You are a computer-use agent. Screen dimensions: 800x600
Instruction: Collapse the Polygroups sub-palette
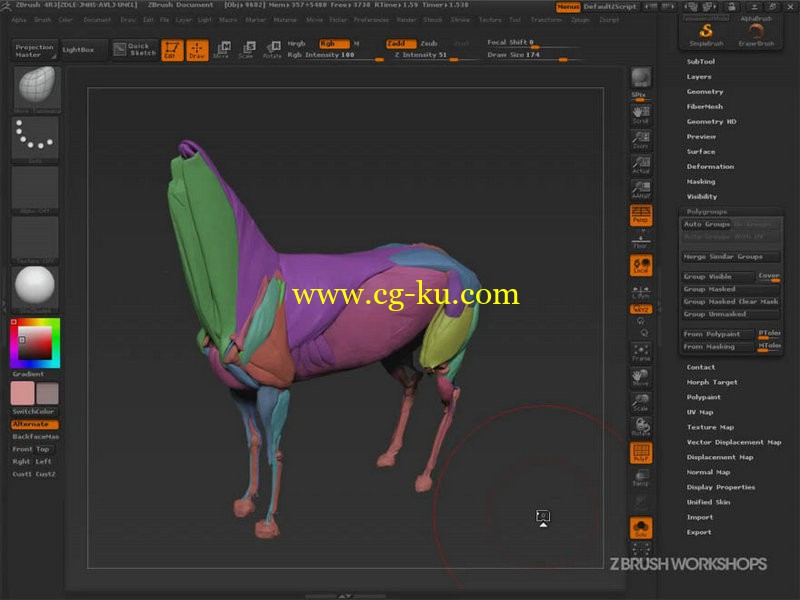[x=707, y=211]
